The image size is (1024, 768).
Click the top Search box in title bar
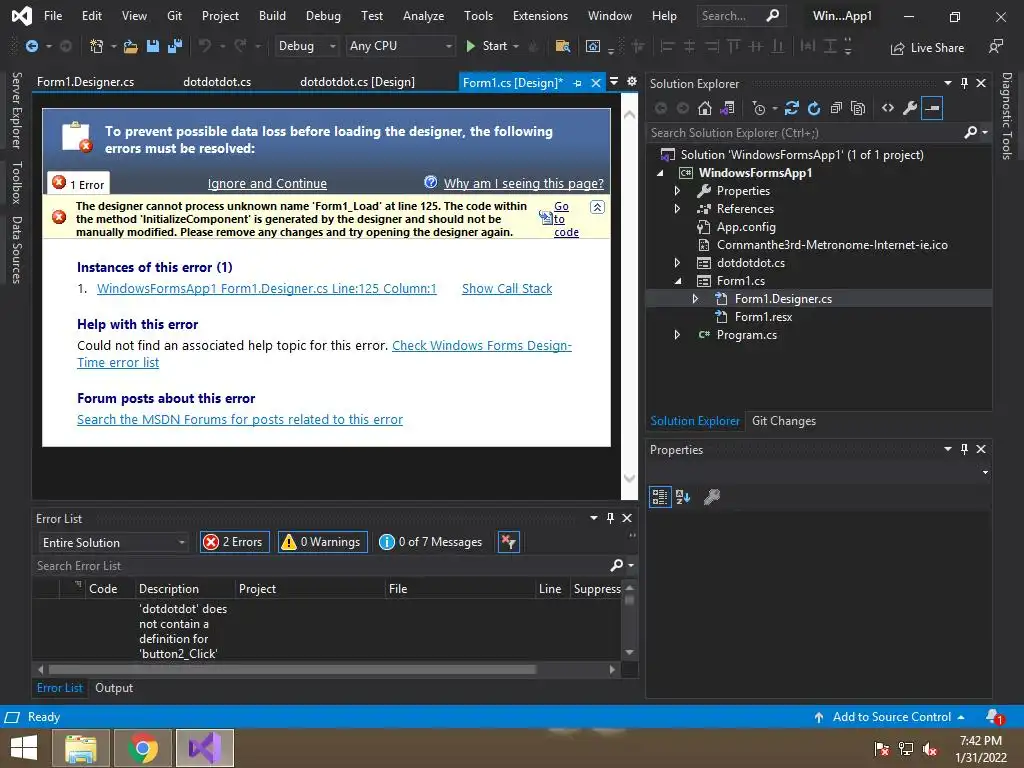tap(741, 16)
